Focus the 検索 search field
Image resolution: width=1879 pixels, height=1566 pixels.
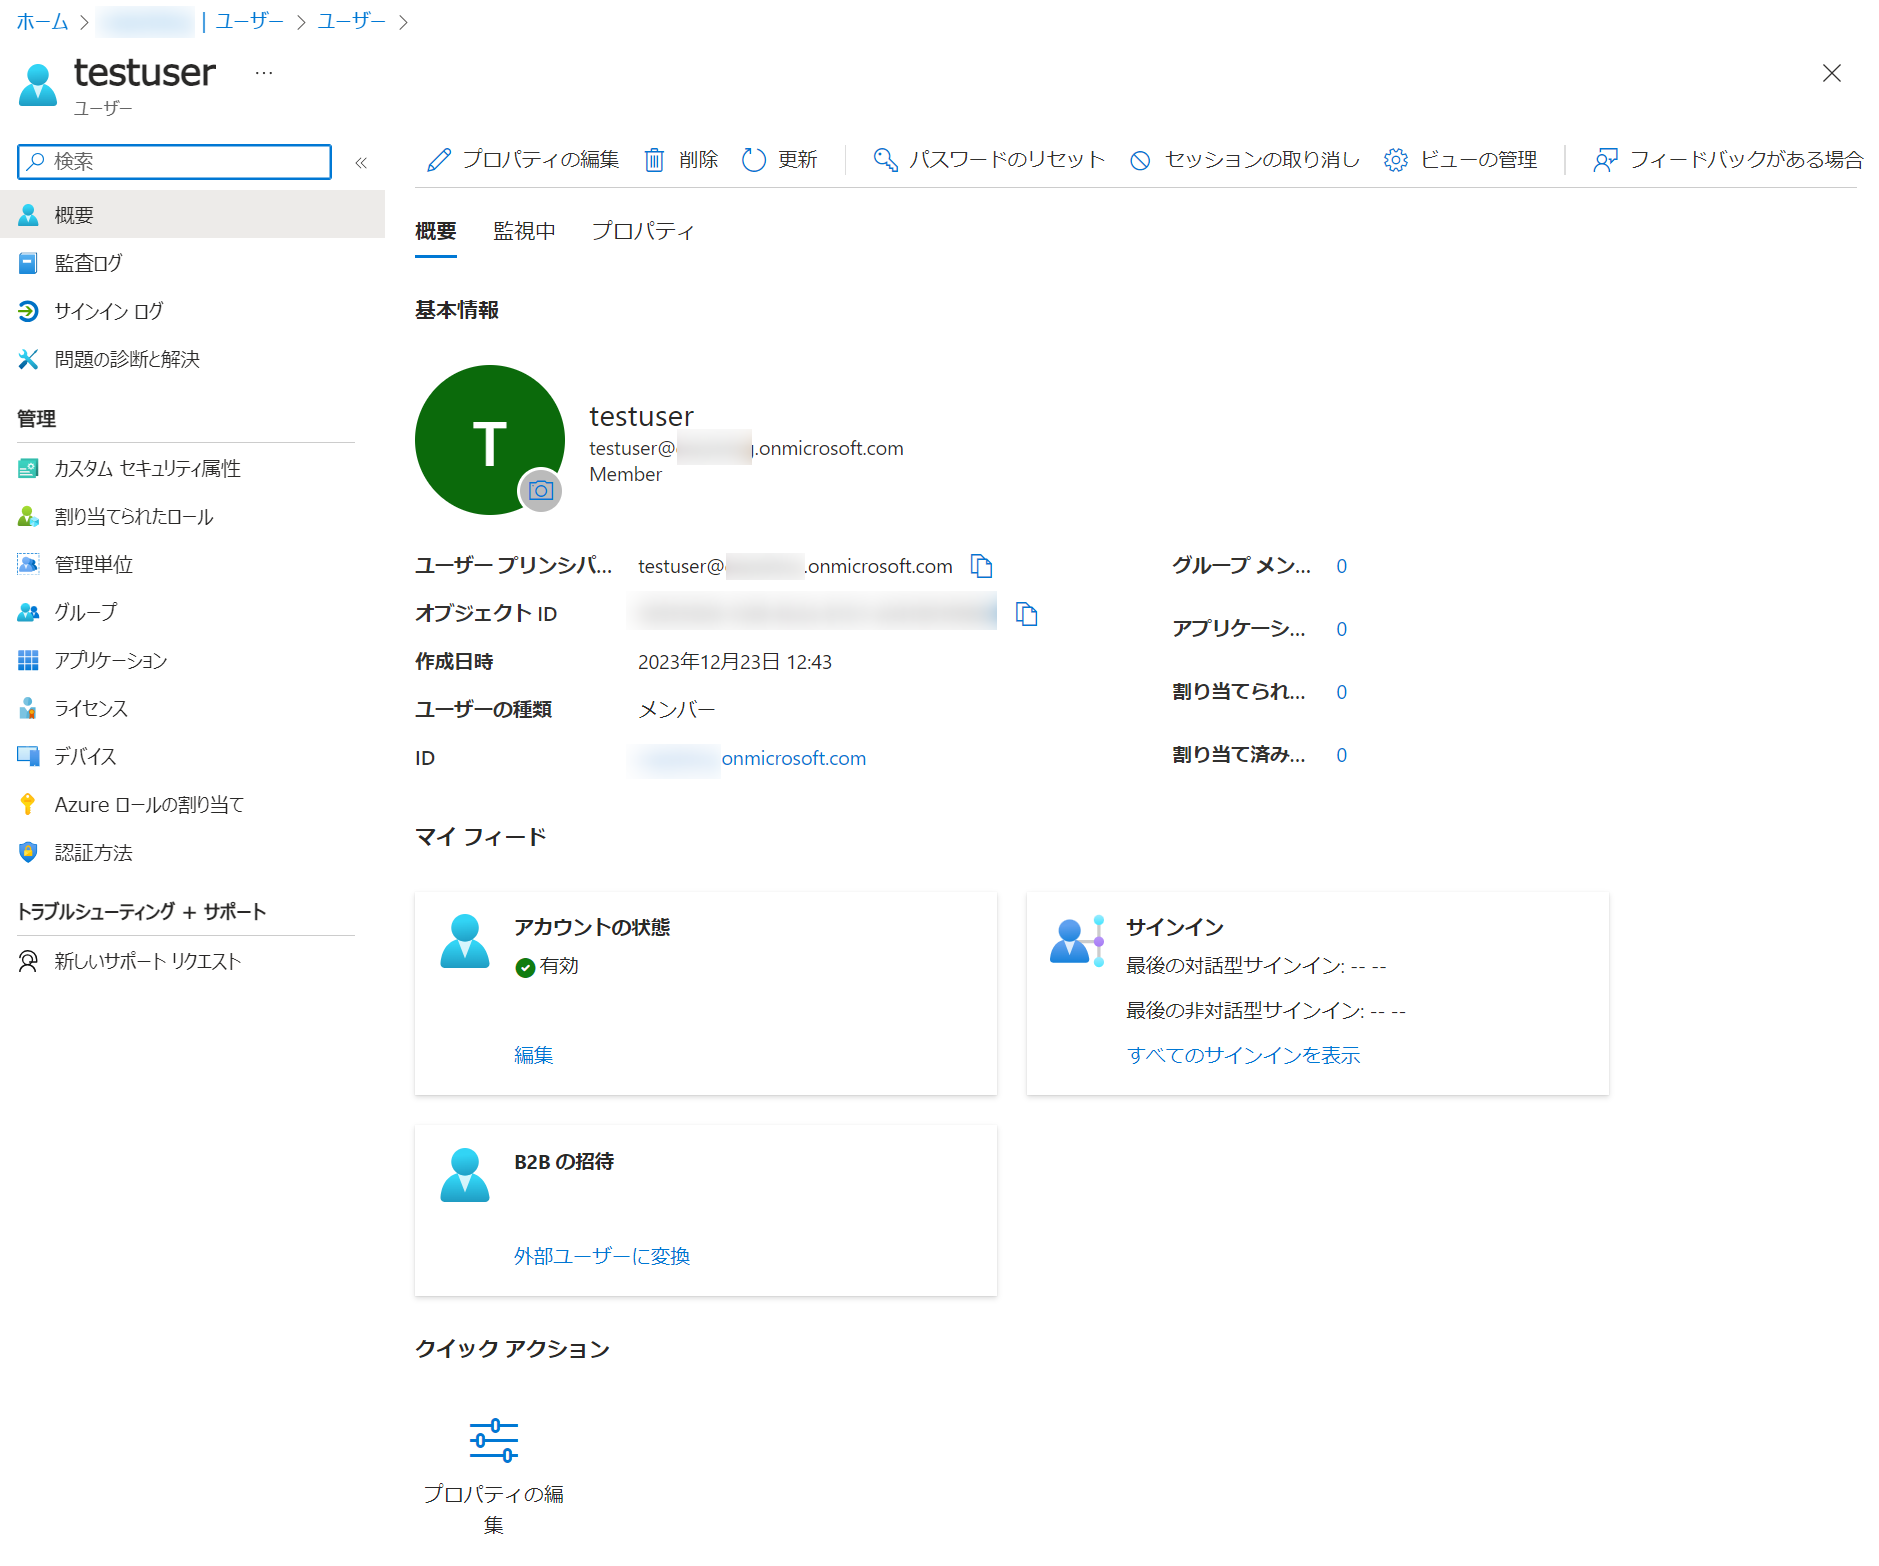(x=174, y=161)
